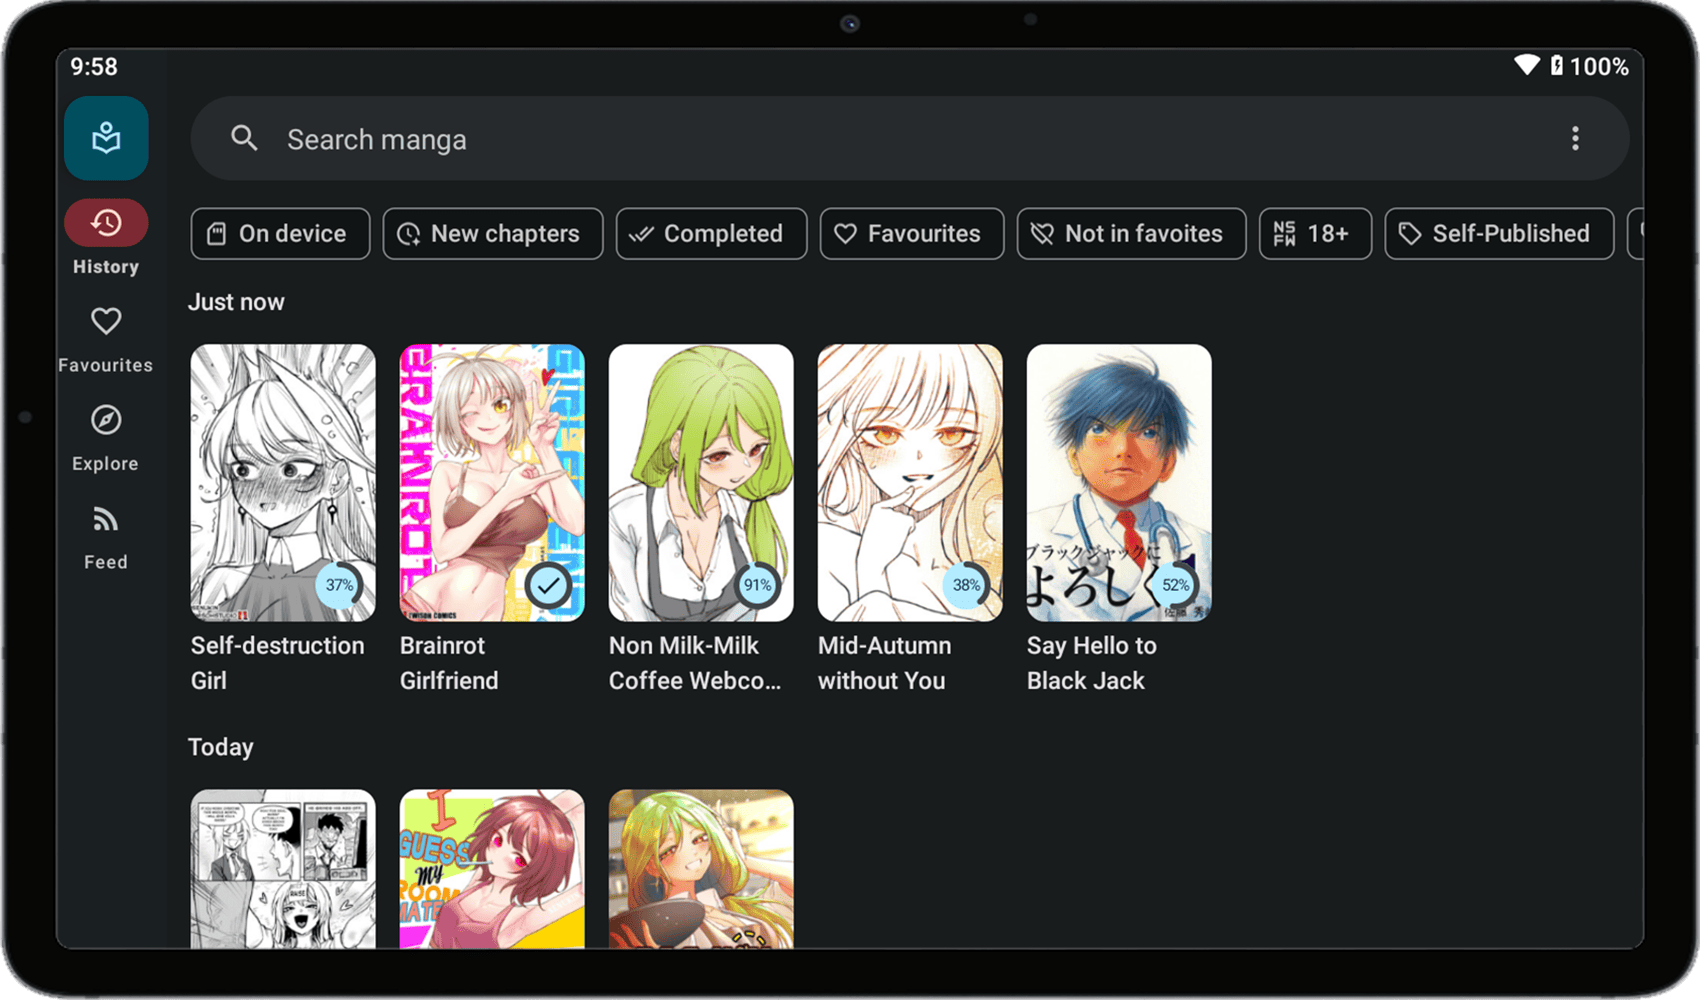
Task: Toggle the On device filter chip
Action: [280, 233]
